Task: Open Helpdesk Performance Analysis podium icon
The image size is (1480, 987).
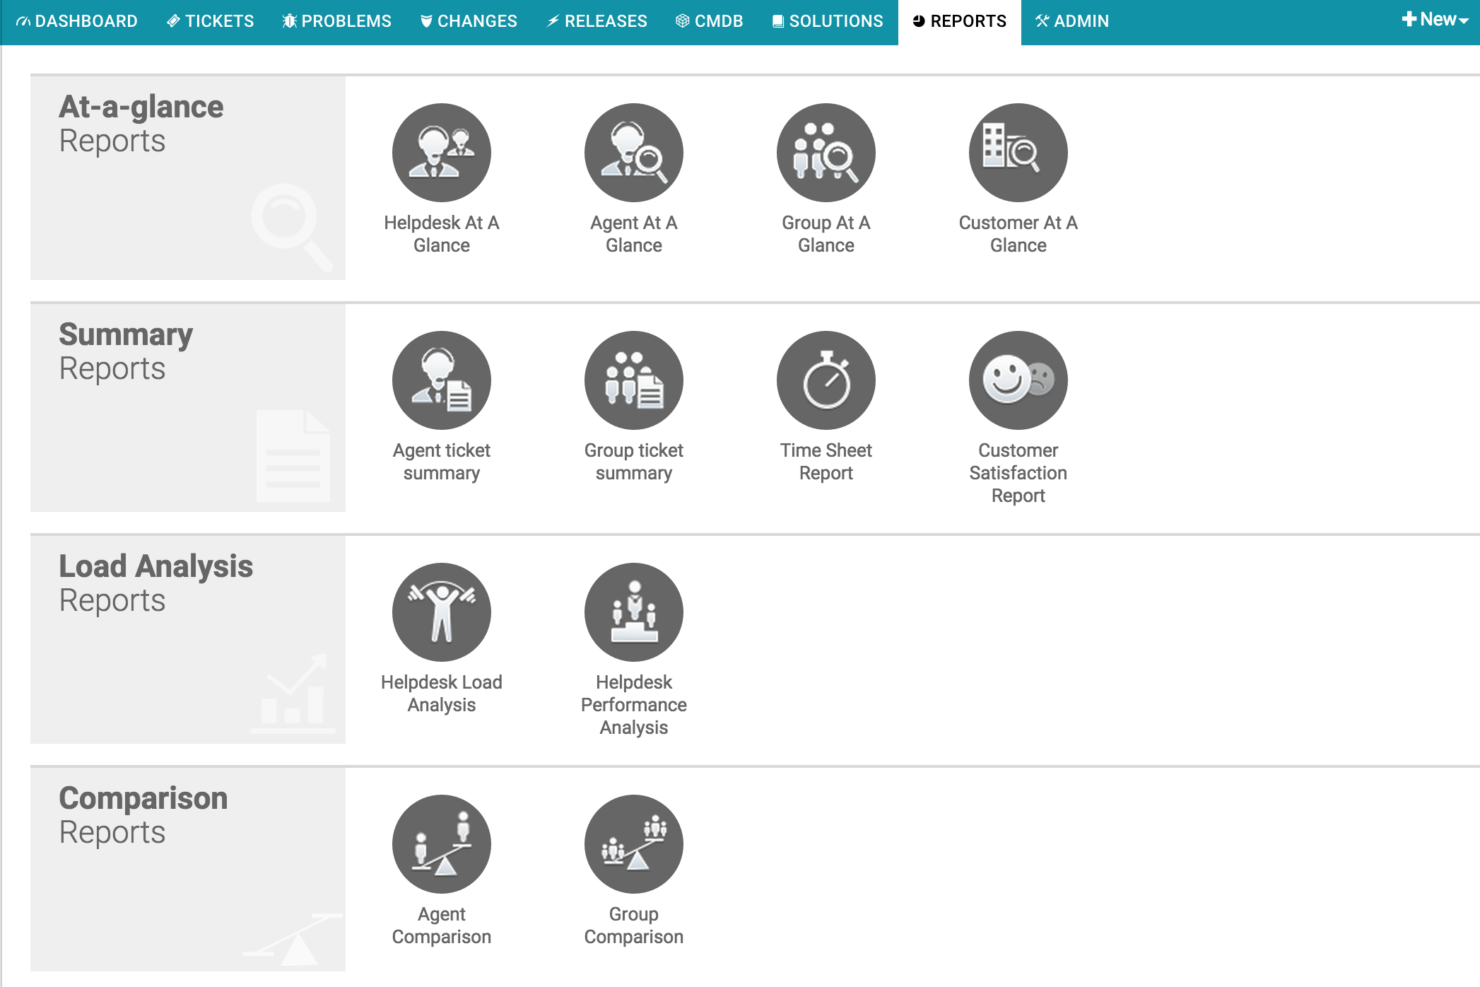Action: click(633, 613)
